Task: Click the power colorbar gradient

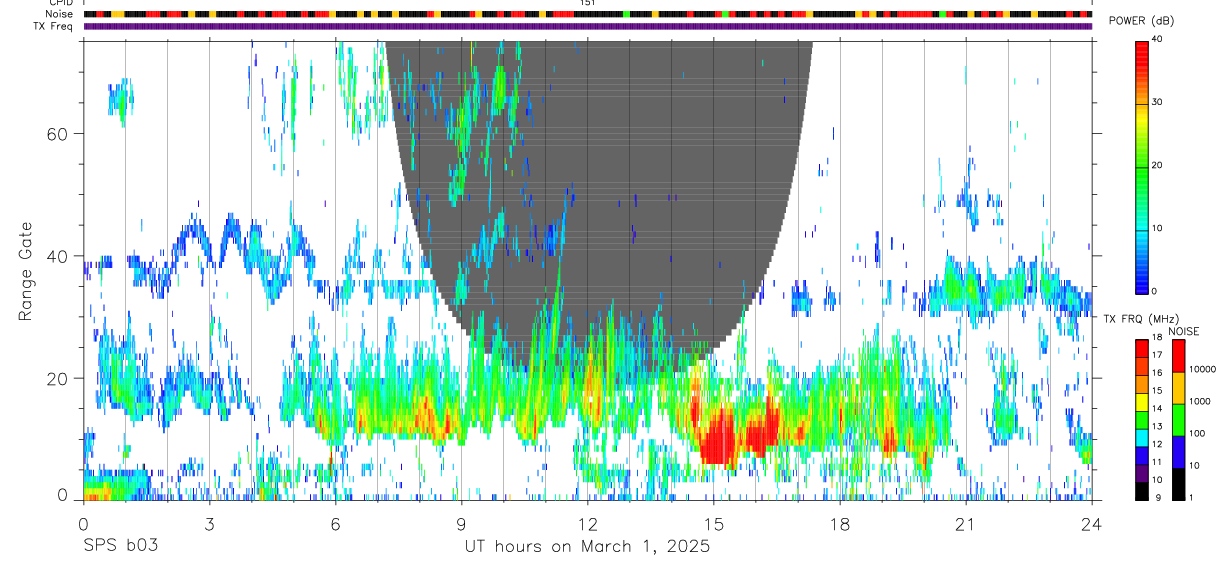Action: coord(1142,166)
